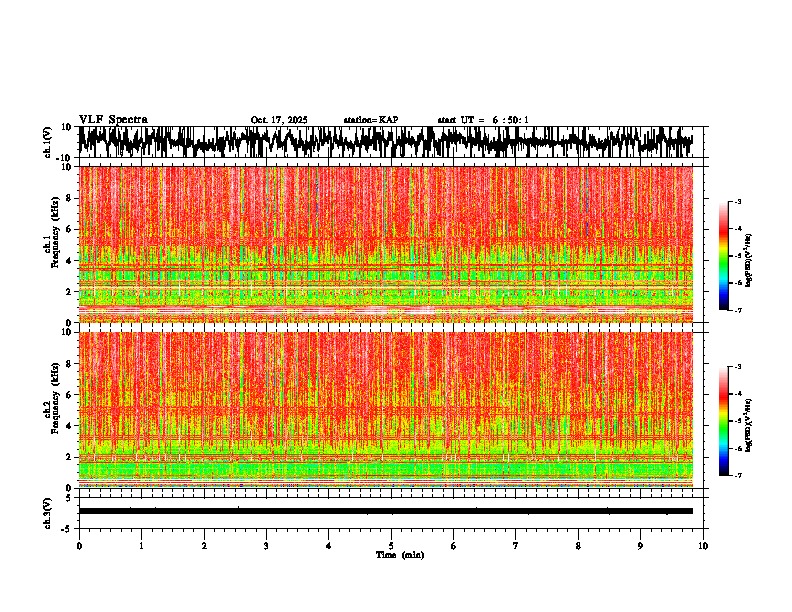
Task: Click the "-7" label on ch.1 color bar
Action: [x=737, y=310]
